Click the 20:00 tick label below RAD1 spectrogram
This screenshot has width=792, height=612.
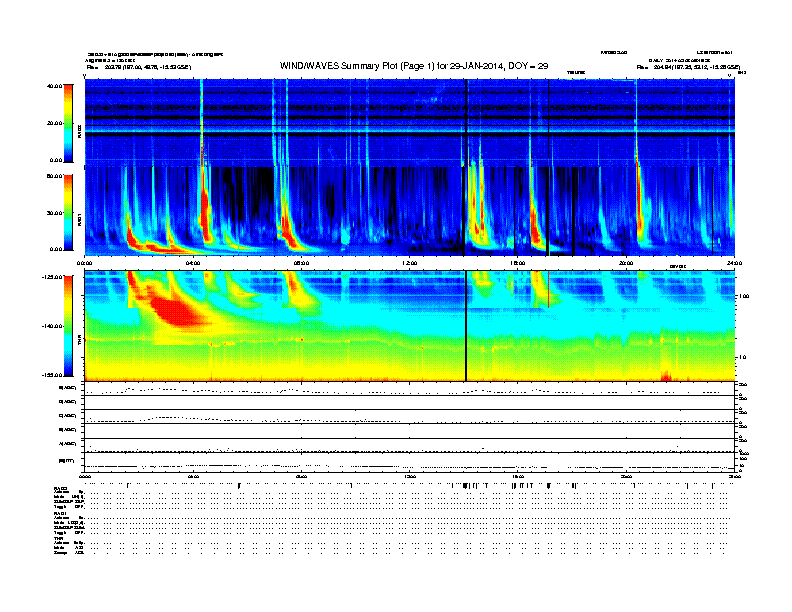(626, 263)
